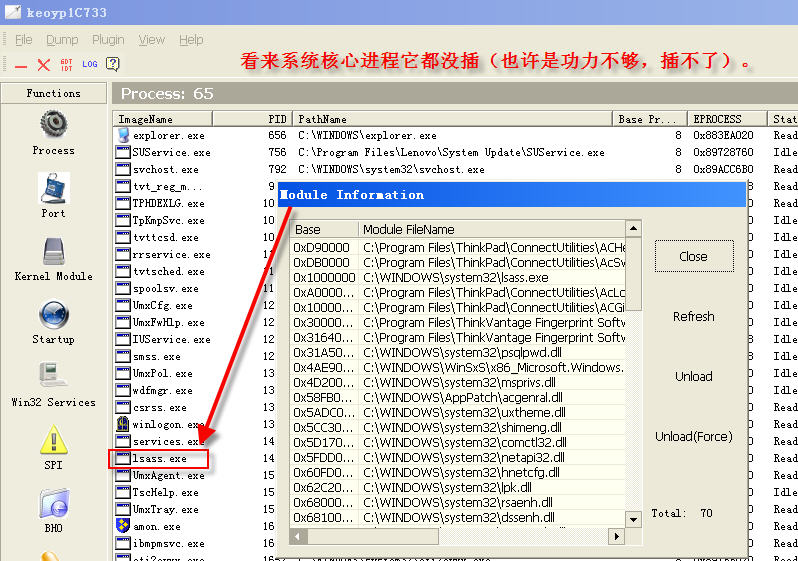Image resolution: width=798 pixels, height=561 pixels.
Task: Click the spoolsv.exe window icon
Action: coord(123,288)
